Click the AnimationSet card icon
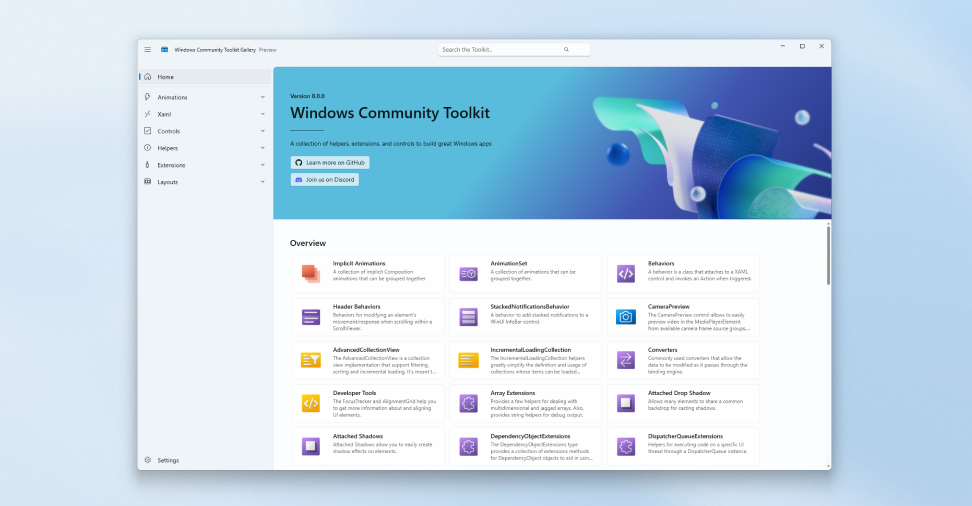The width and height of the screenshot is (972, 506). [x=468, y=273]
